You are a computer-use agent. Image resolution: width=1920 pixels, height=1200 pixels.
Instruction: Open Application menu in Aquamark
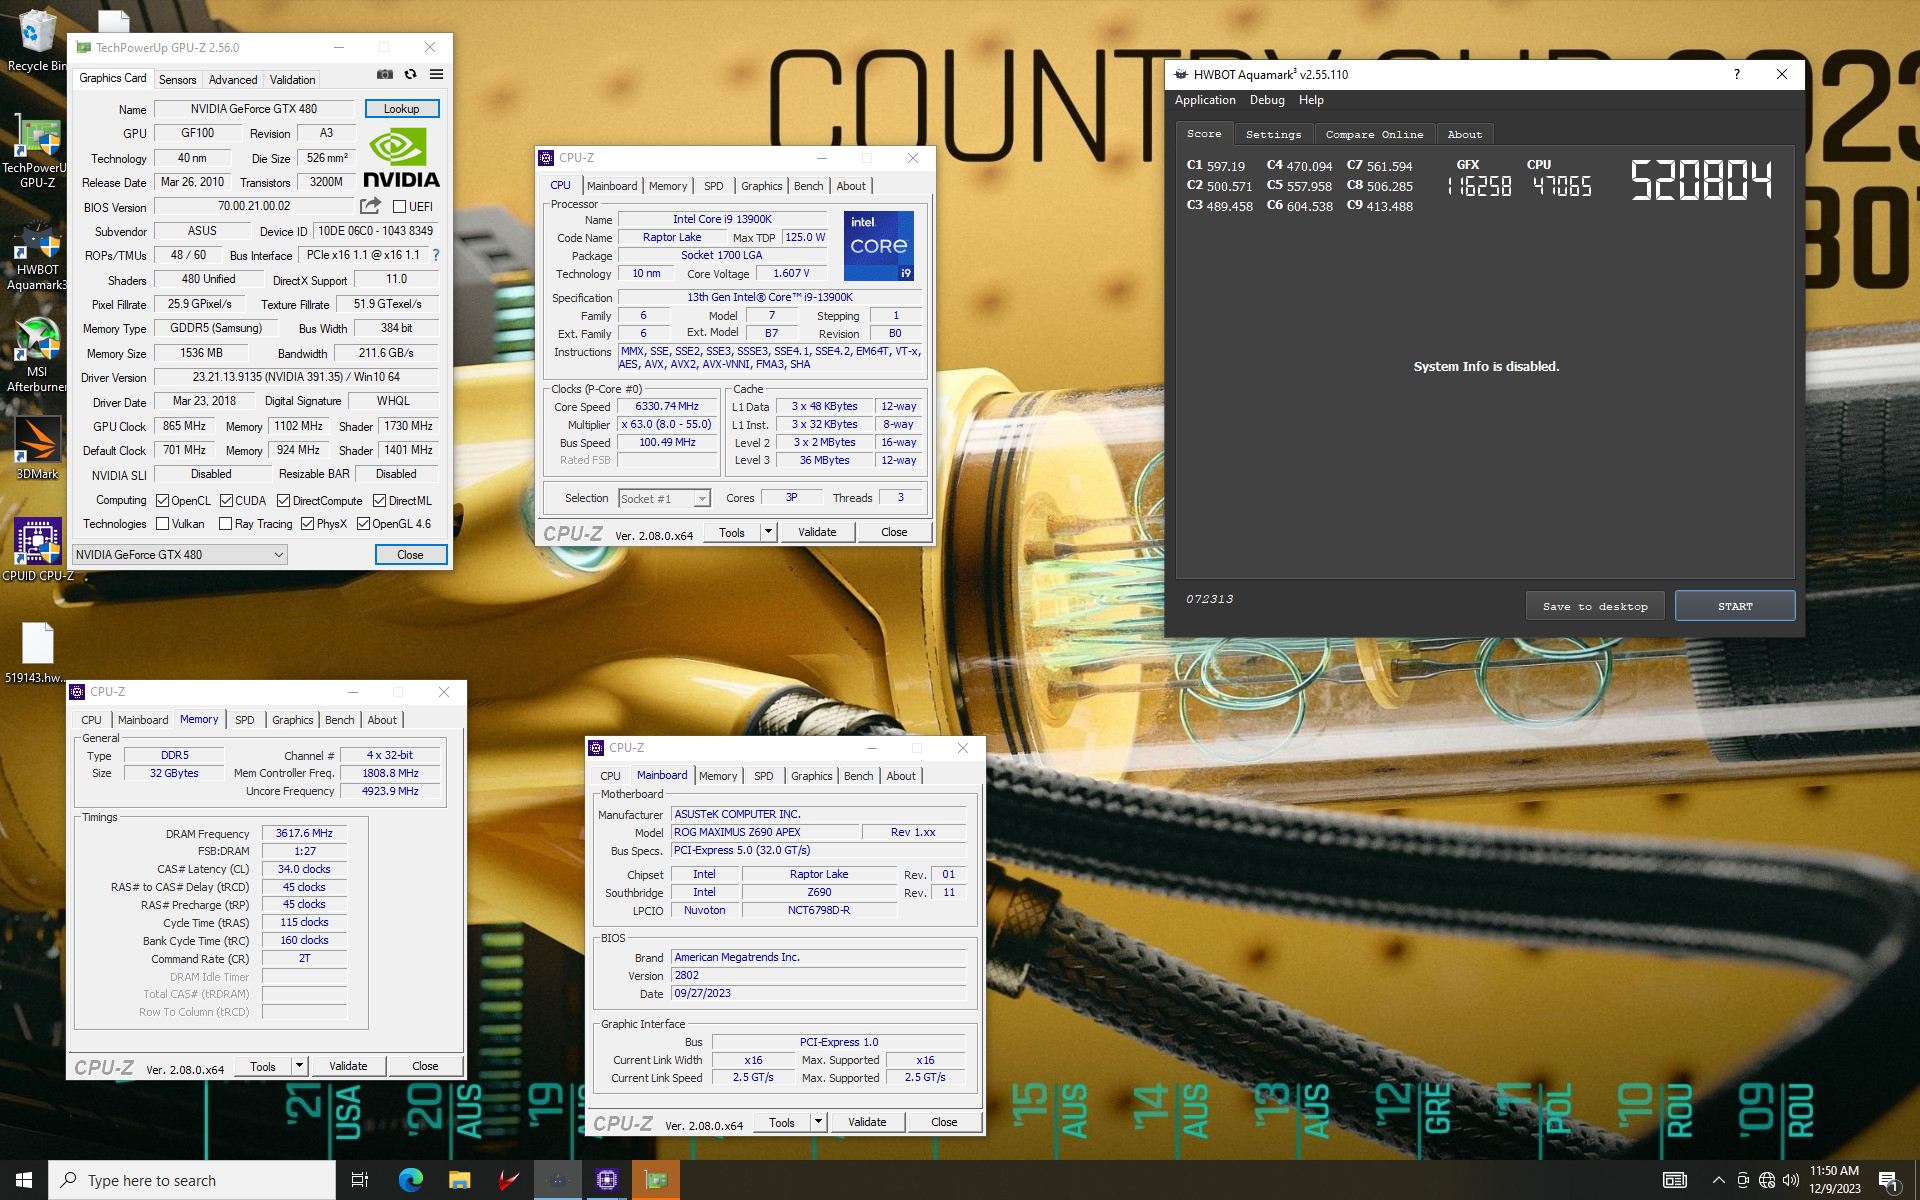(1205, 100)
